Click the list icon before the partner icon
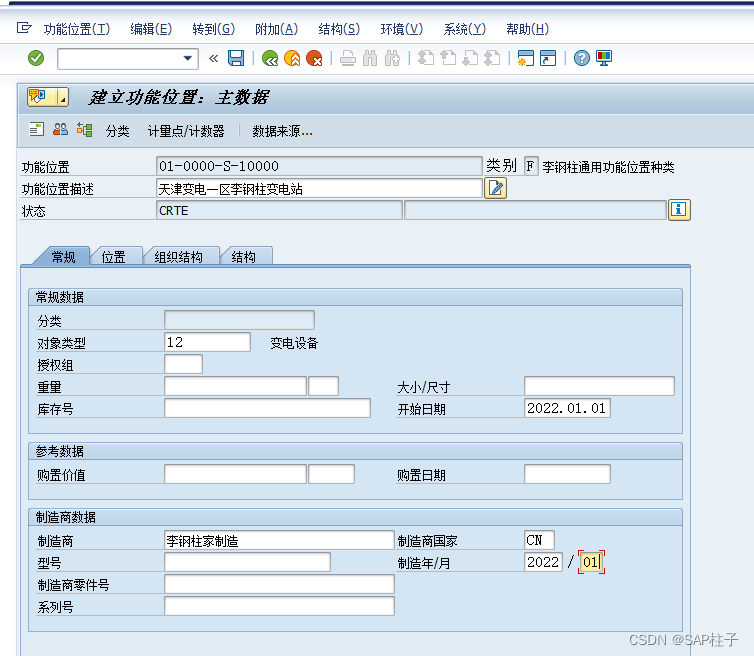The image size is (754, 656). [37, 130]
